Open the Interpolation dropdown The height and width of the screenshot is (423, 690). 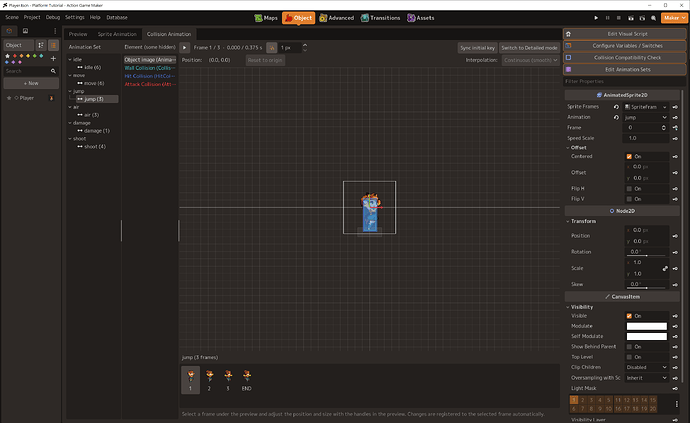[530, 60]
